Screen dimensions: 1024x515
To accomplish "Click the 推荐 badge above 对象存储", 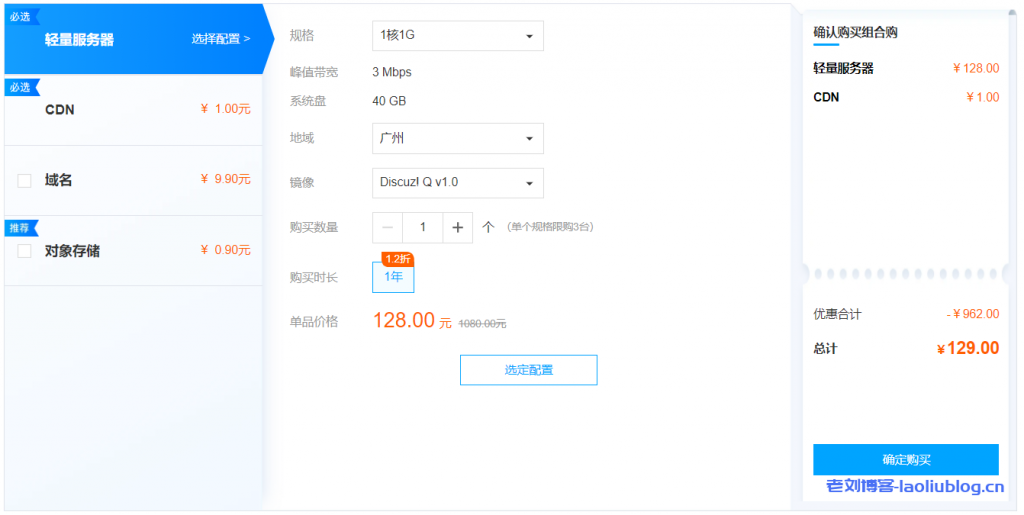I will (x=22, y=228).
